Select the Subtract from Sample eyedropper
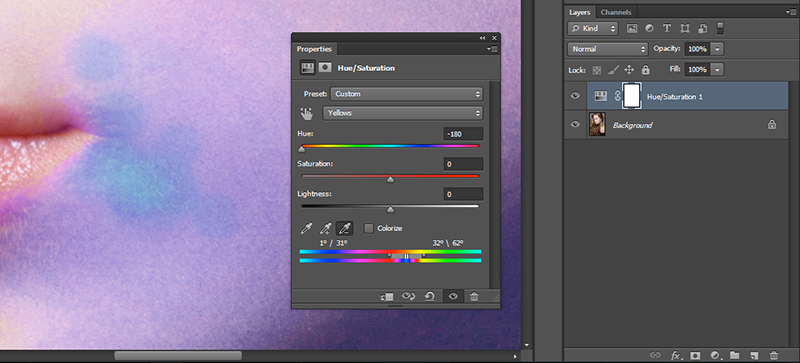Image resolution: width=800 pixels, height=363 pixels. [345, 228]
